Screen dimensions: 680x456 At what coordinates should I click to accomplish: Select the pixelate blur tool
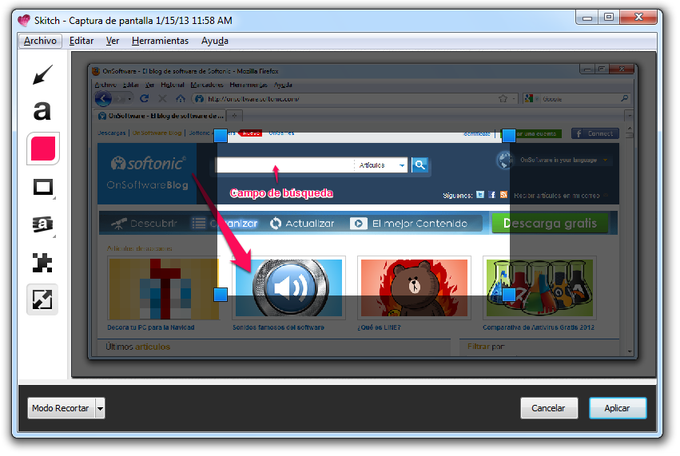tap(42, 262)
